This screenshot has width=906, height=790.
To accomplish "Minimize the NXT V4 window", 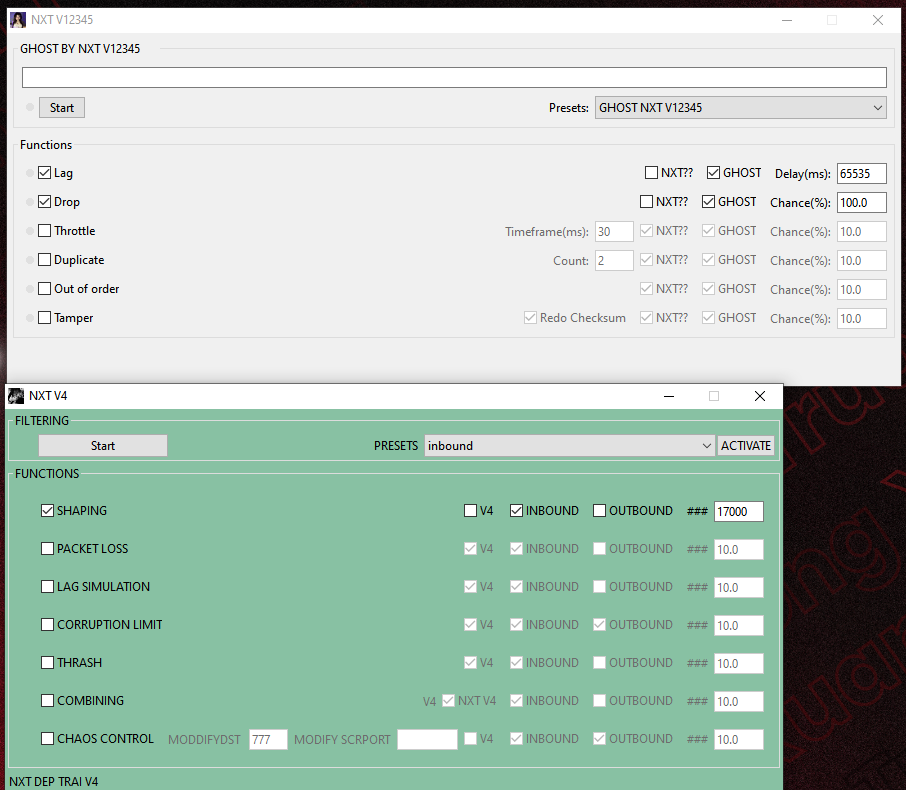I will [x=669, y=396].
